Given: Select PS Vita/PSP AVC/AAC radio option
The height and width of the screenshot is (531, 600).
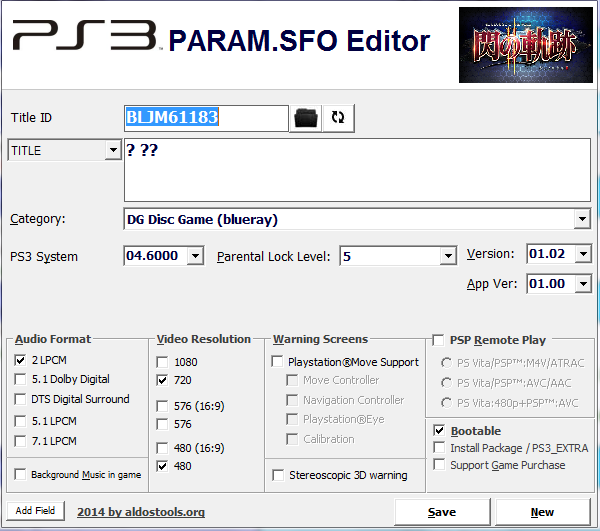Looking at the screenshot, I should (446, 383).
